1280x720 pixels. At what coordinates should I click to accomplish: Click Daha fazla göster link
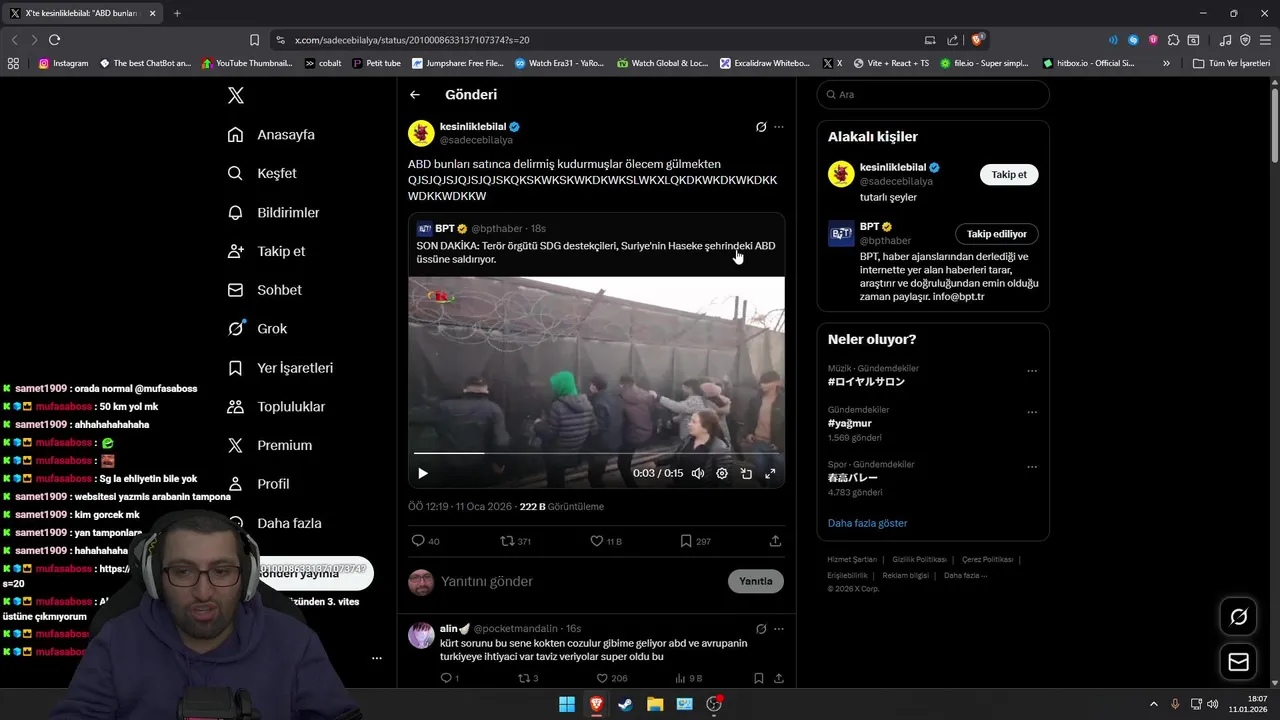(867, 523)
